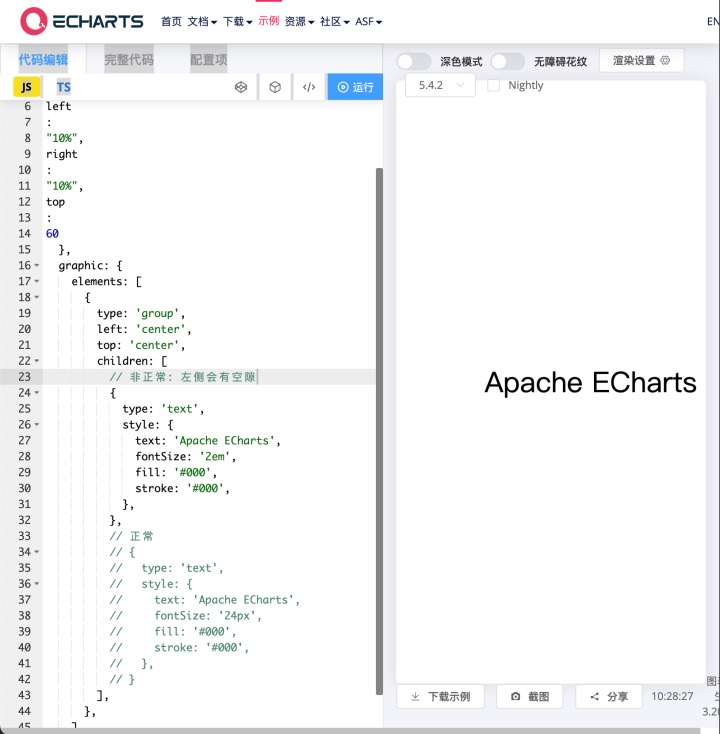
Task: Open the 社区 menu dropdown
Action: [x=335, y=22]
